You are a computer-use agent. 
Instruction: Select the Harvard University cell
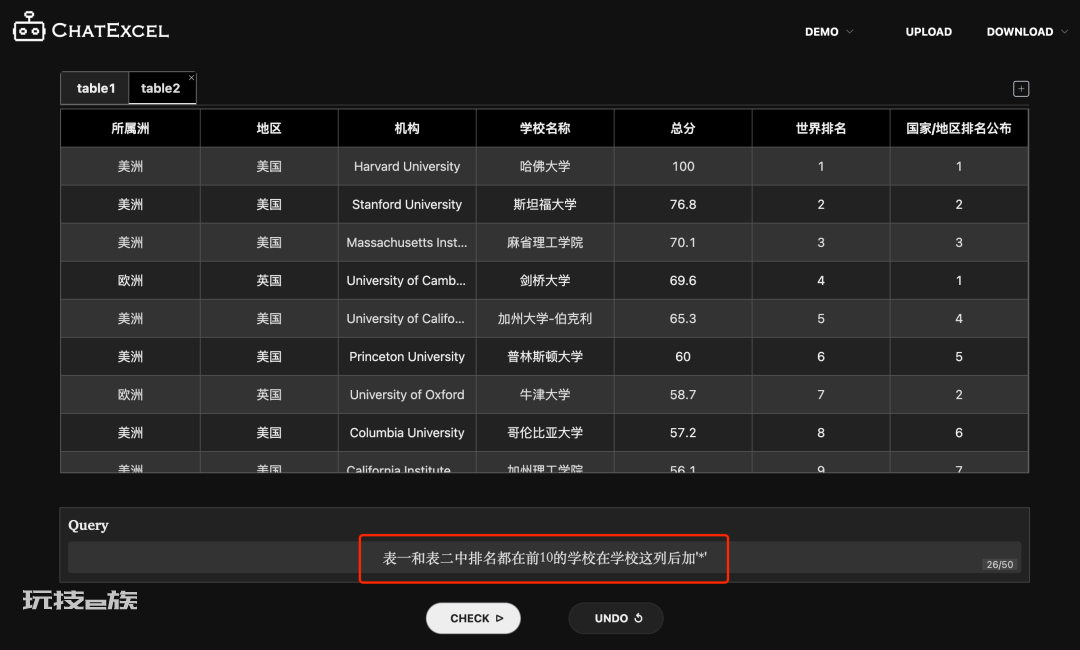[x=407, y=167]
